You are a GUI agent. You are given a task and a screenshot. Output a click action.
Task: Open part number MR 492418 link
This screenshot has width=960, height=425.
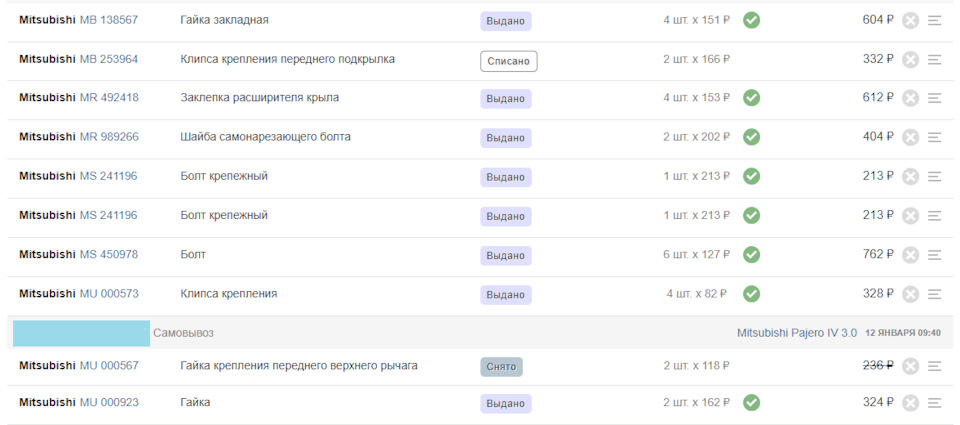click(x=109, y=98)
